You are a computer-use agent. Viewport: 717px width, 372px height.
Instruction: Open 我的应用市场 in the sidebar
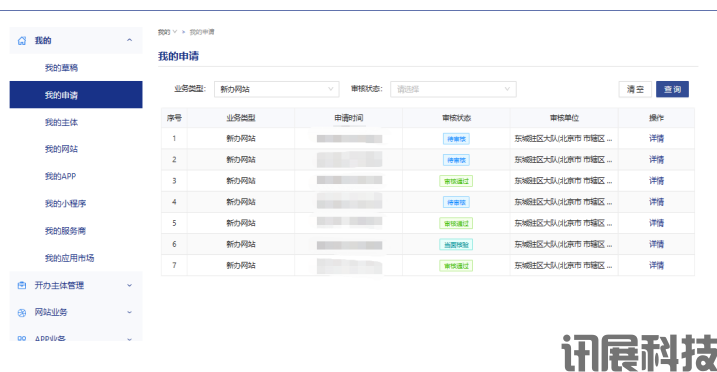tap(70, 258)
